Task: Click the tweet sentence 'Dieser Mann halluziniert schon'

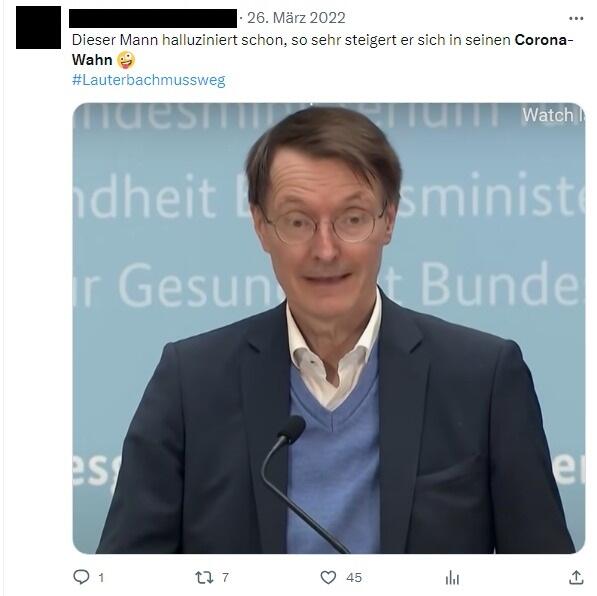Action: tap(179, 40)
